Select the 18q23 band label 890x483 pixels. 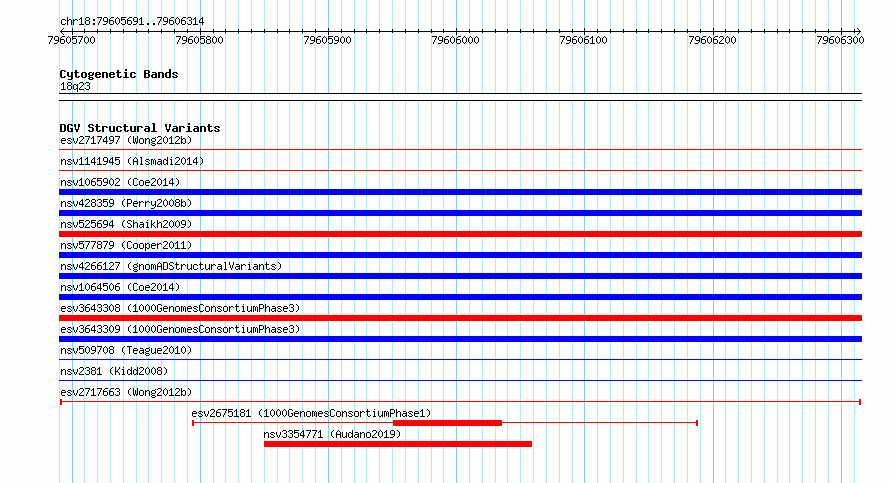tap(75, 86)
